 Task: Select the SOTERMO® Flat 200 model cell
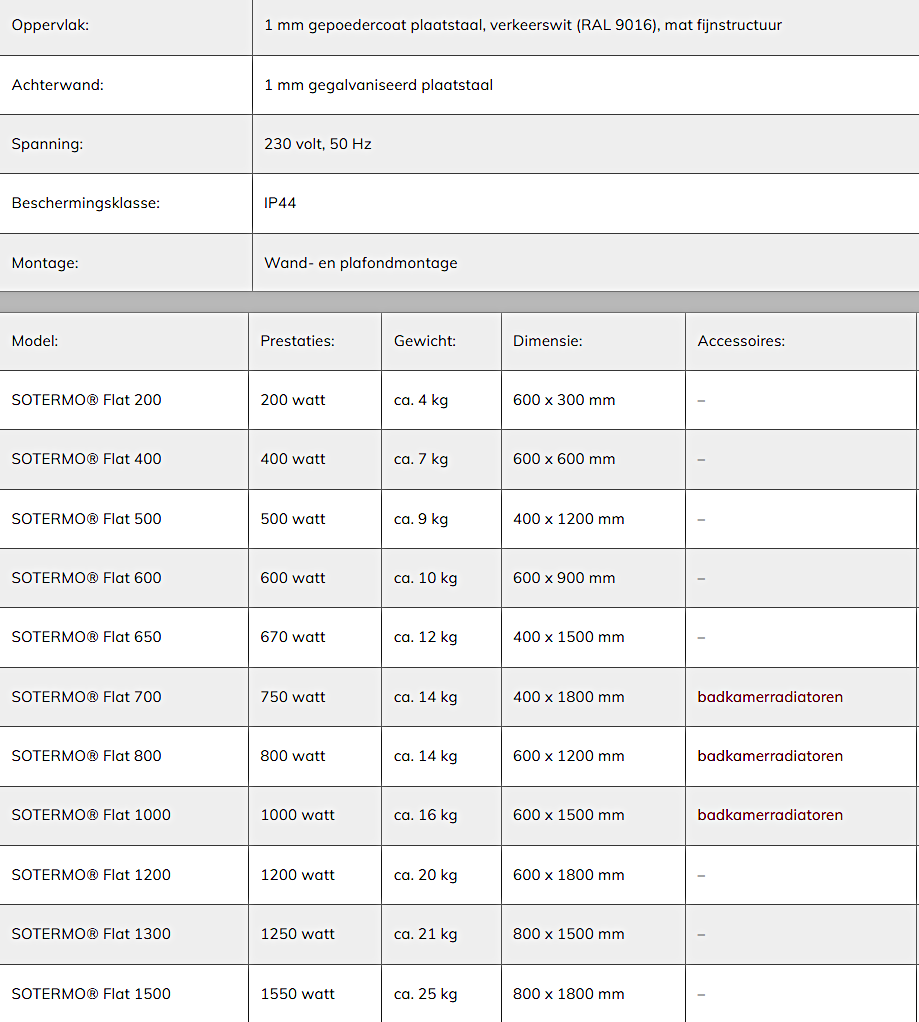coord(86,400)
